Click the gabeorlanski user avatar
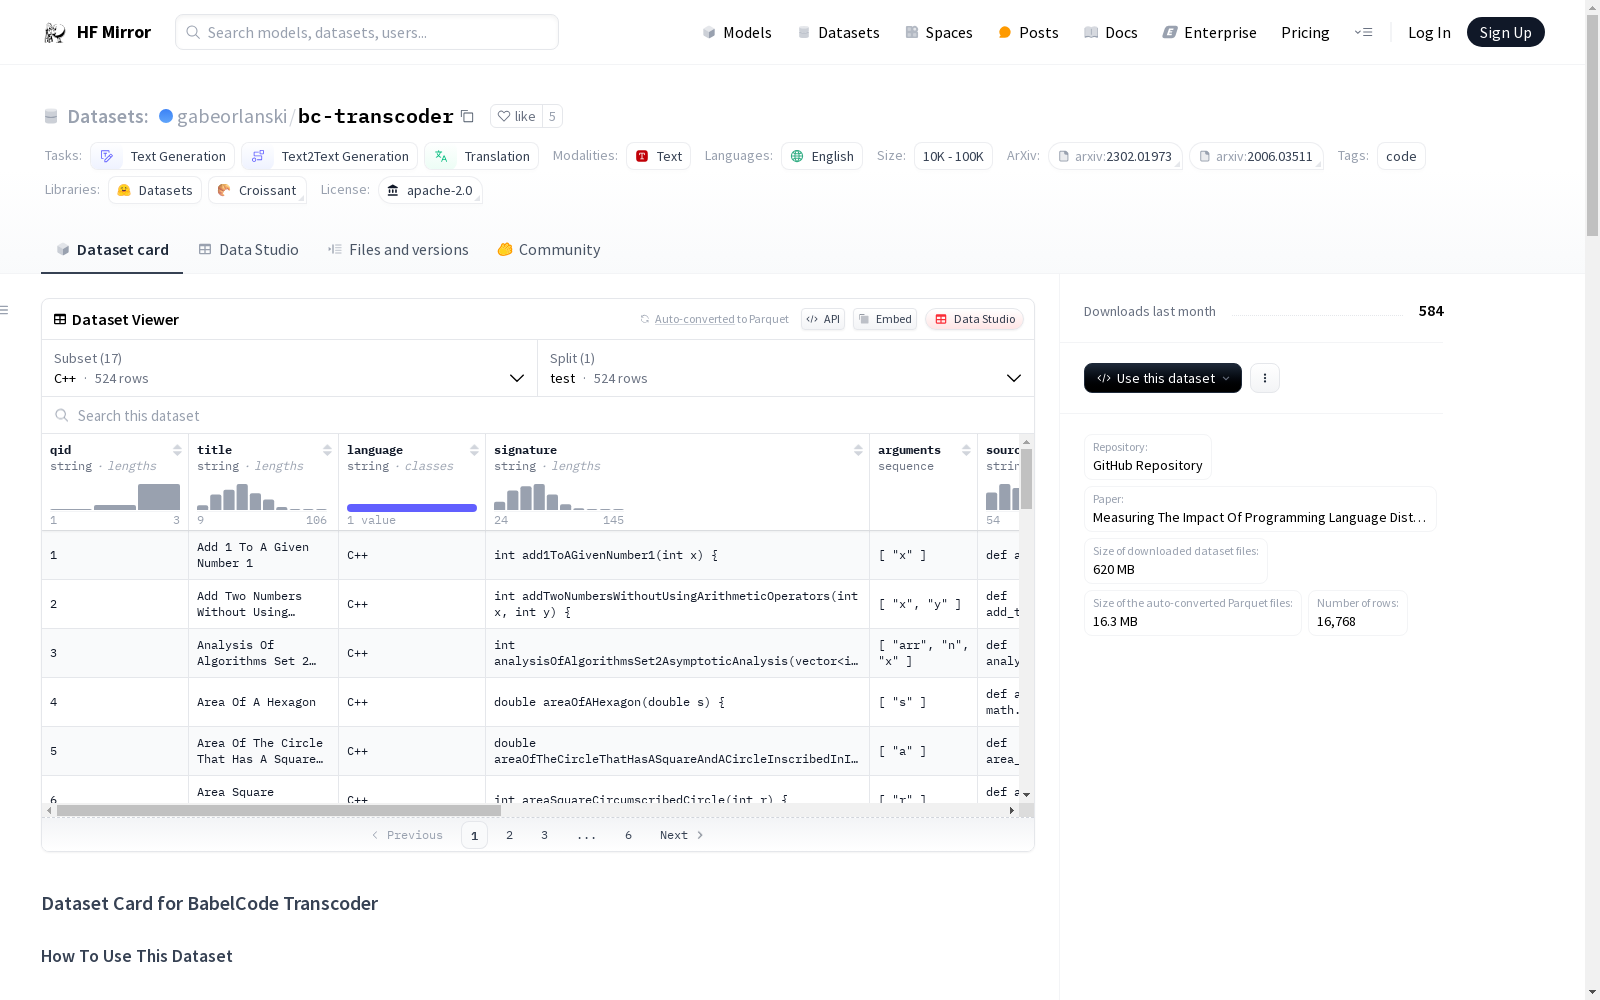 click(x=166, y=116)
